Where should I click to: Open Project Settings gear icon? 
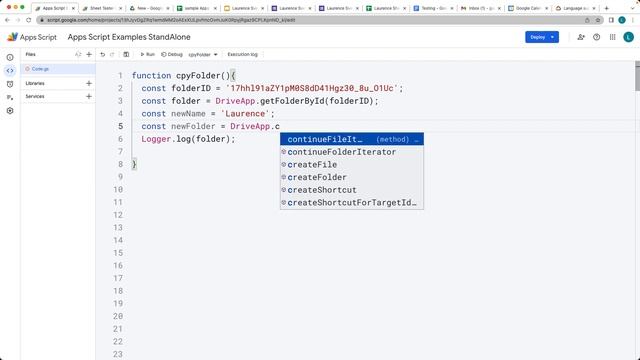(x=10, y=111)
